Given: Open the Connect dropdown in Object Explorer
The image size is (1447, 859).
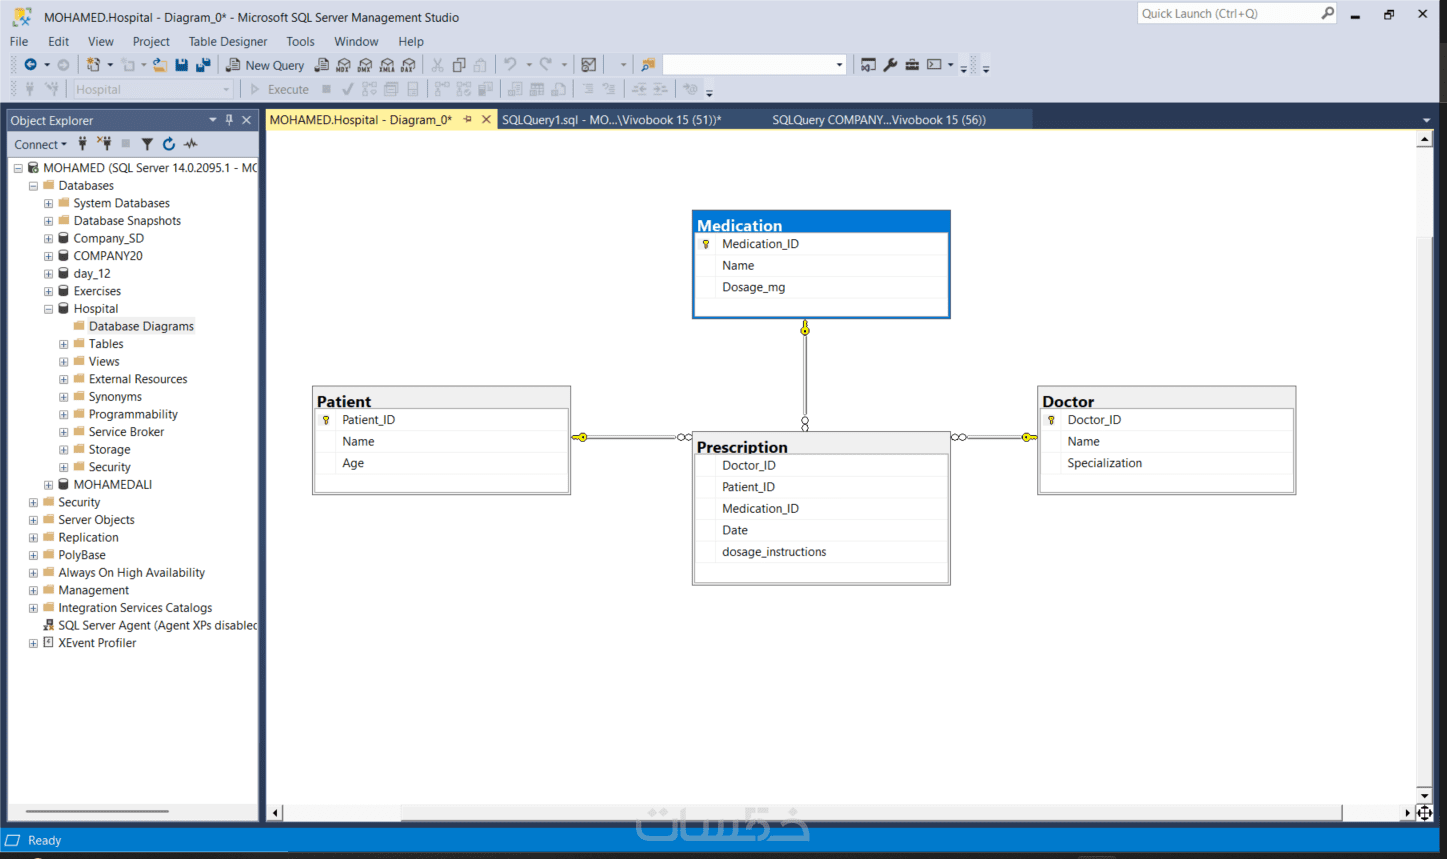Looking at the screenshot, I should pos(41,144).
